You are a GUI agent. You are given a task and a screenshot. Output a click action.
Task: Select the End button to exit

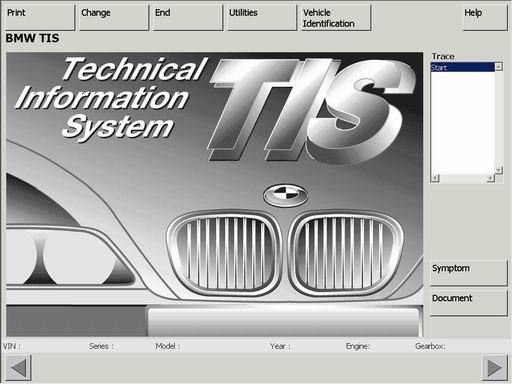point(187,18)
